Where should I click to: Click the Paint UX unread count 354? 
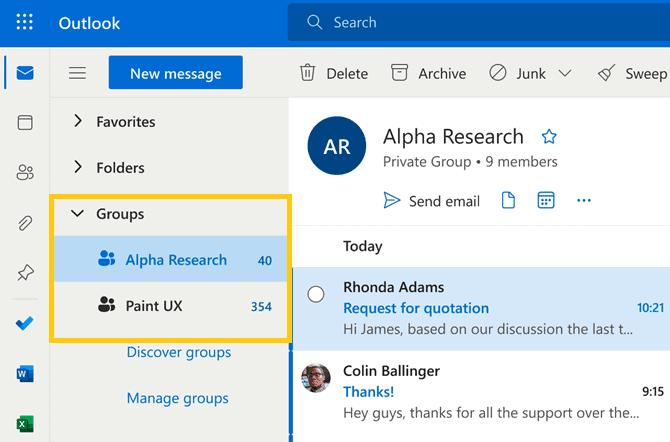pos(261,306)
